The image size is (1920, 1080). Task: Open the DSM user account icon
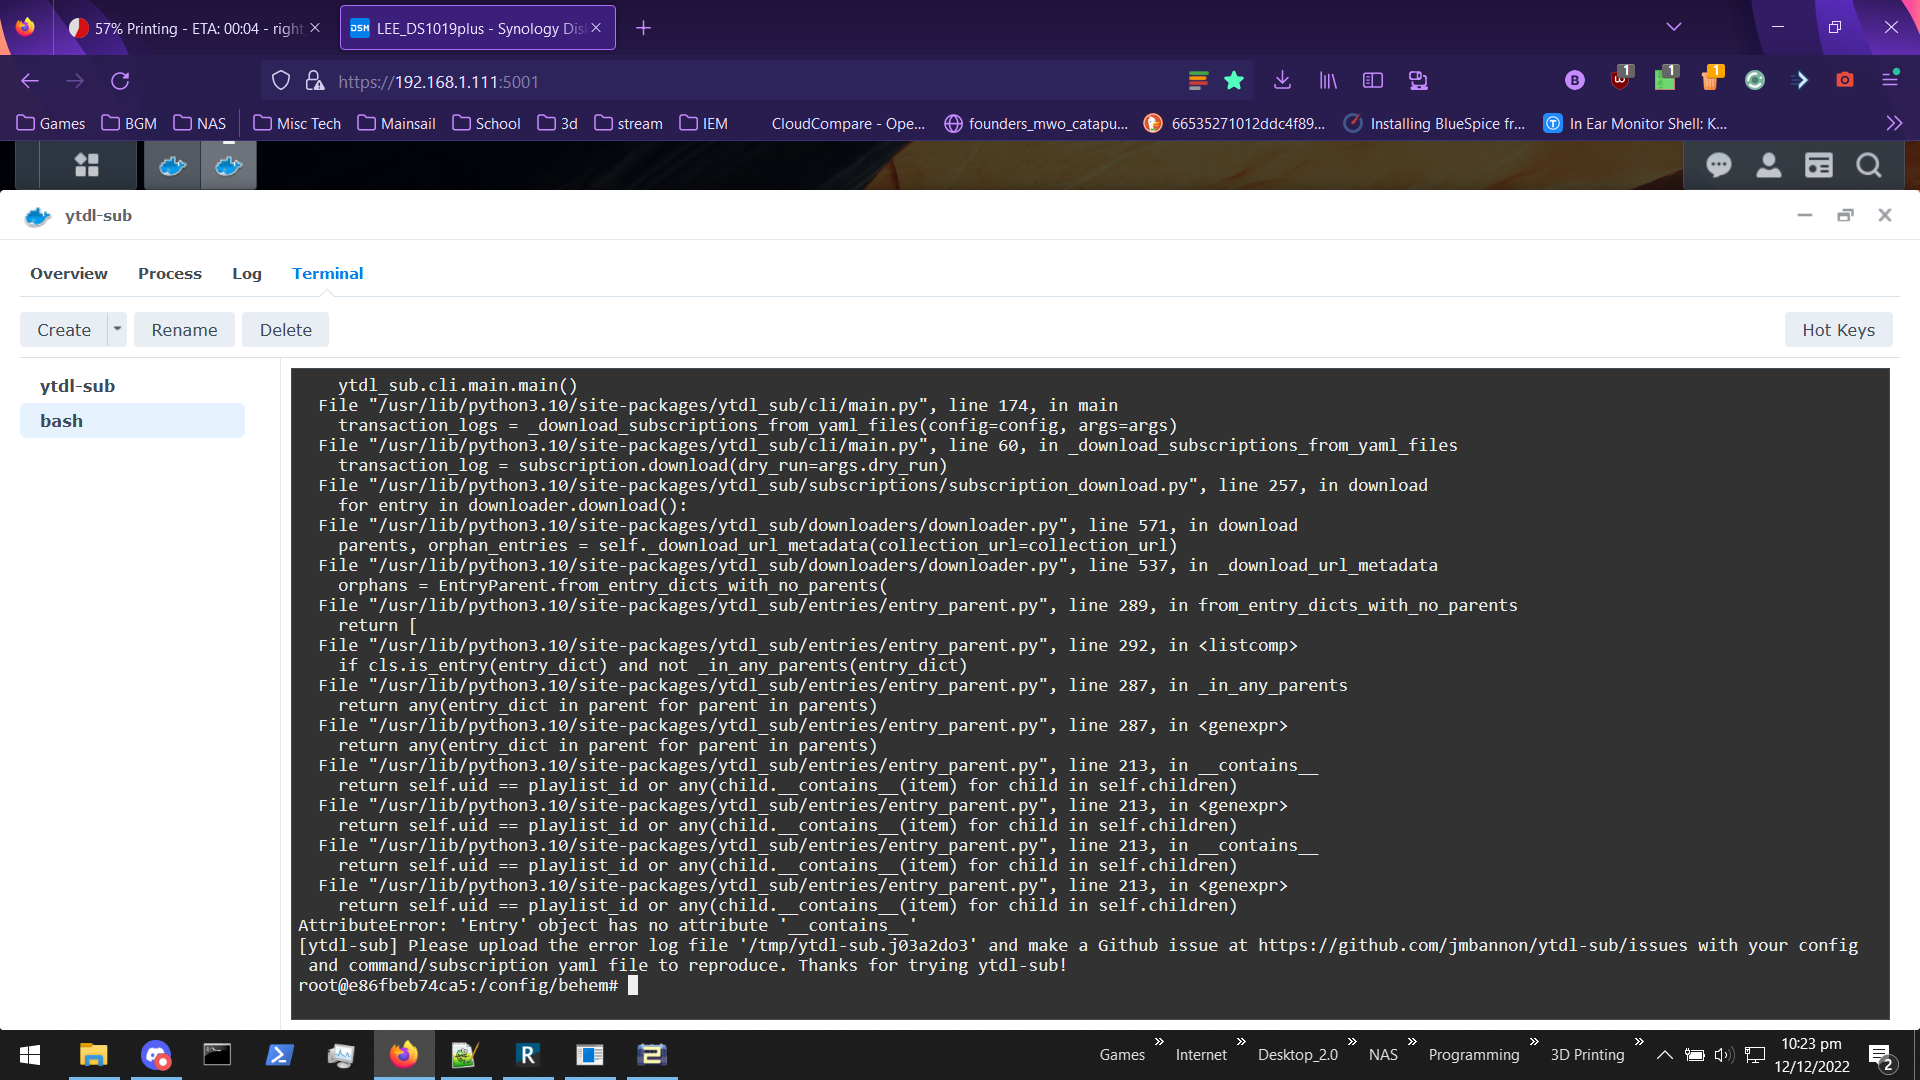(1768, 165)
